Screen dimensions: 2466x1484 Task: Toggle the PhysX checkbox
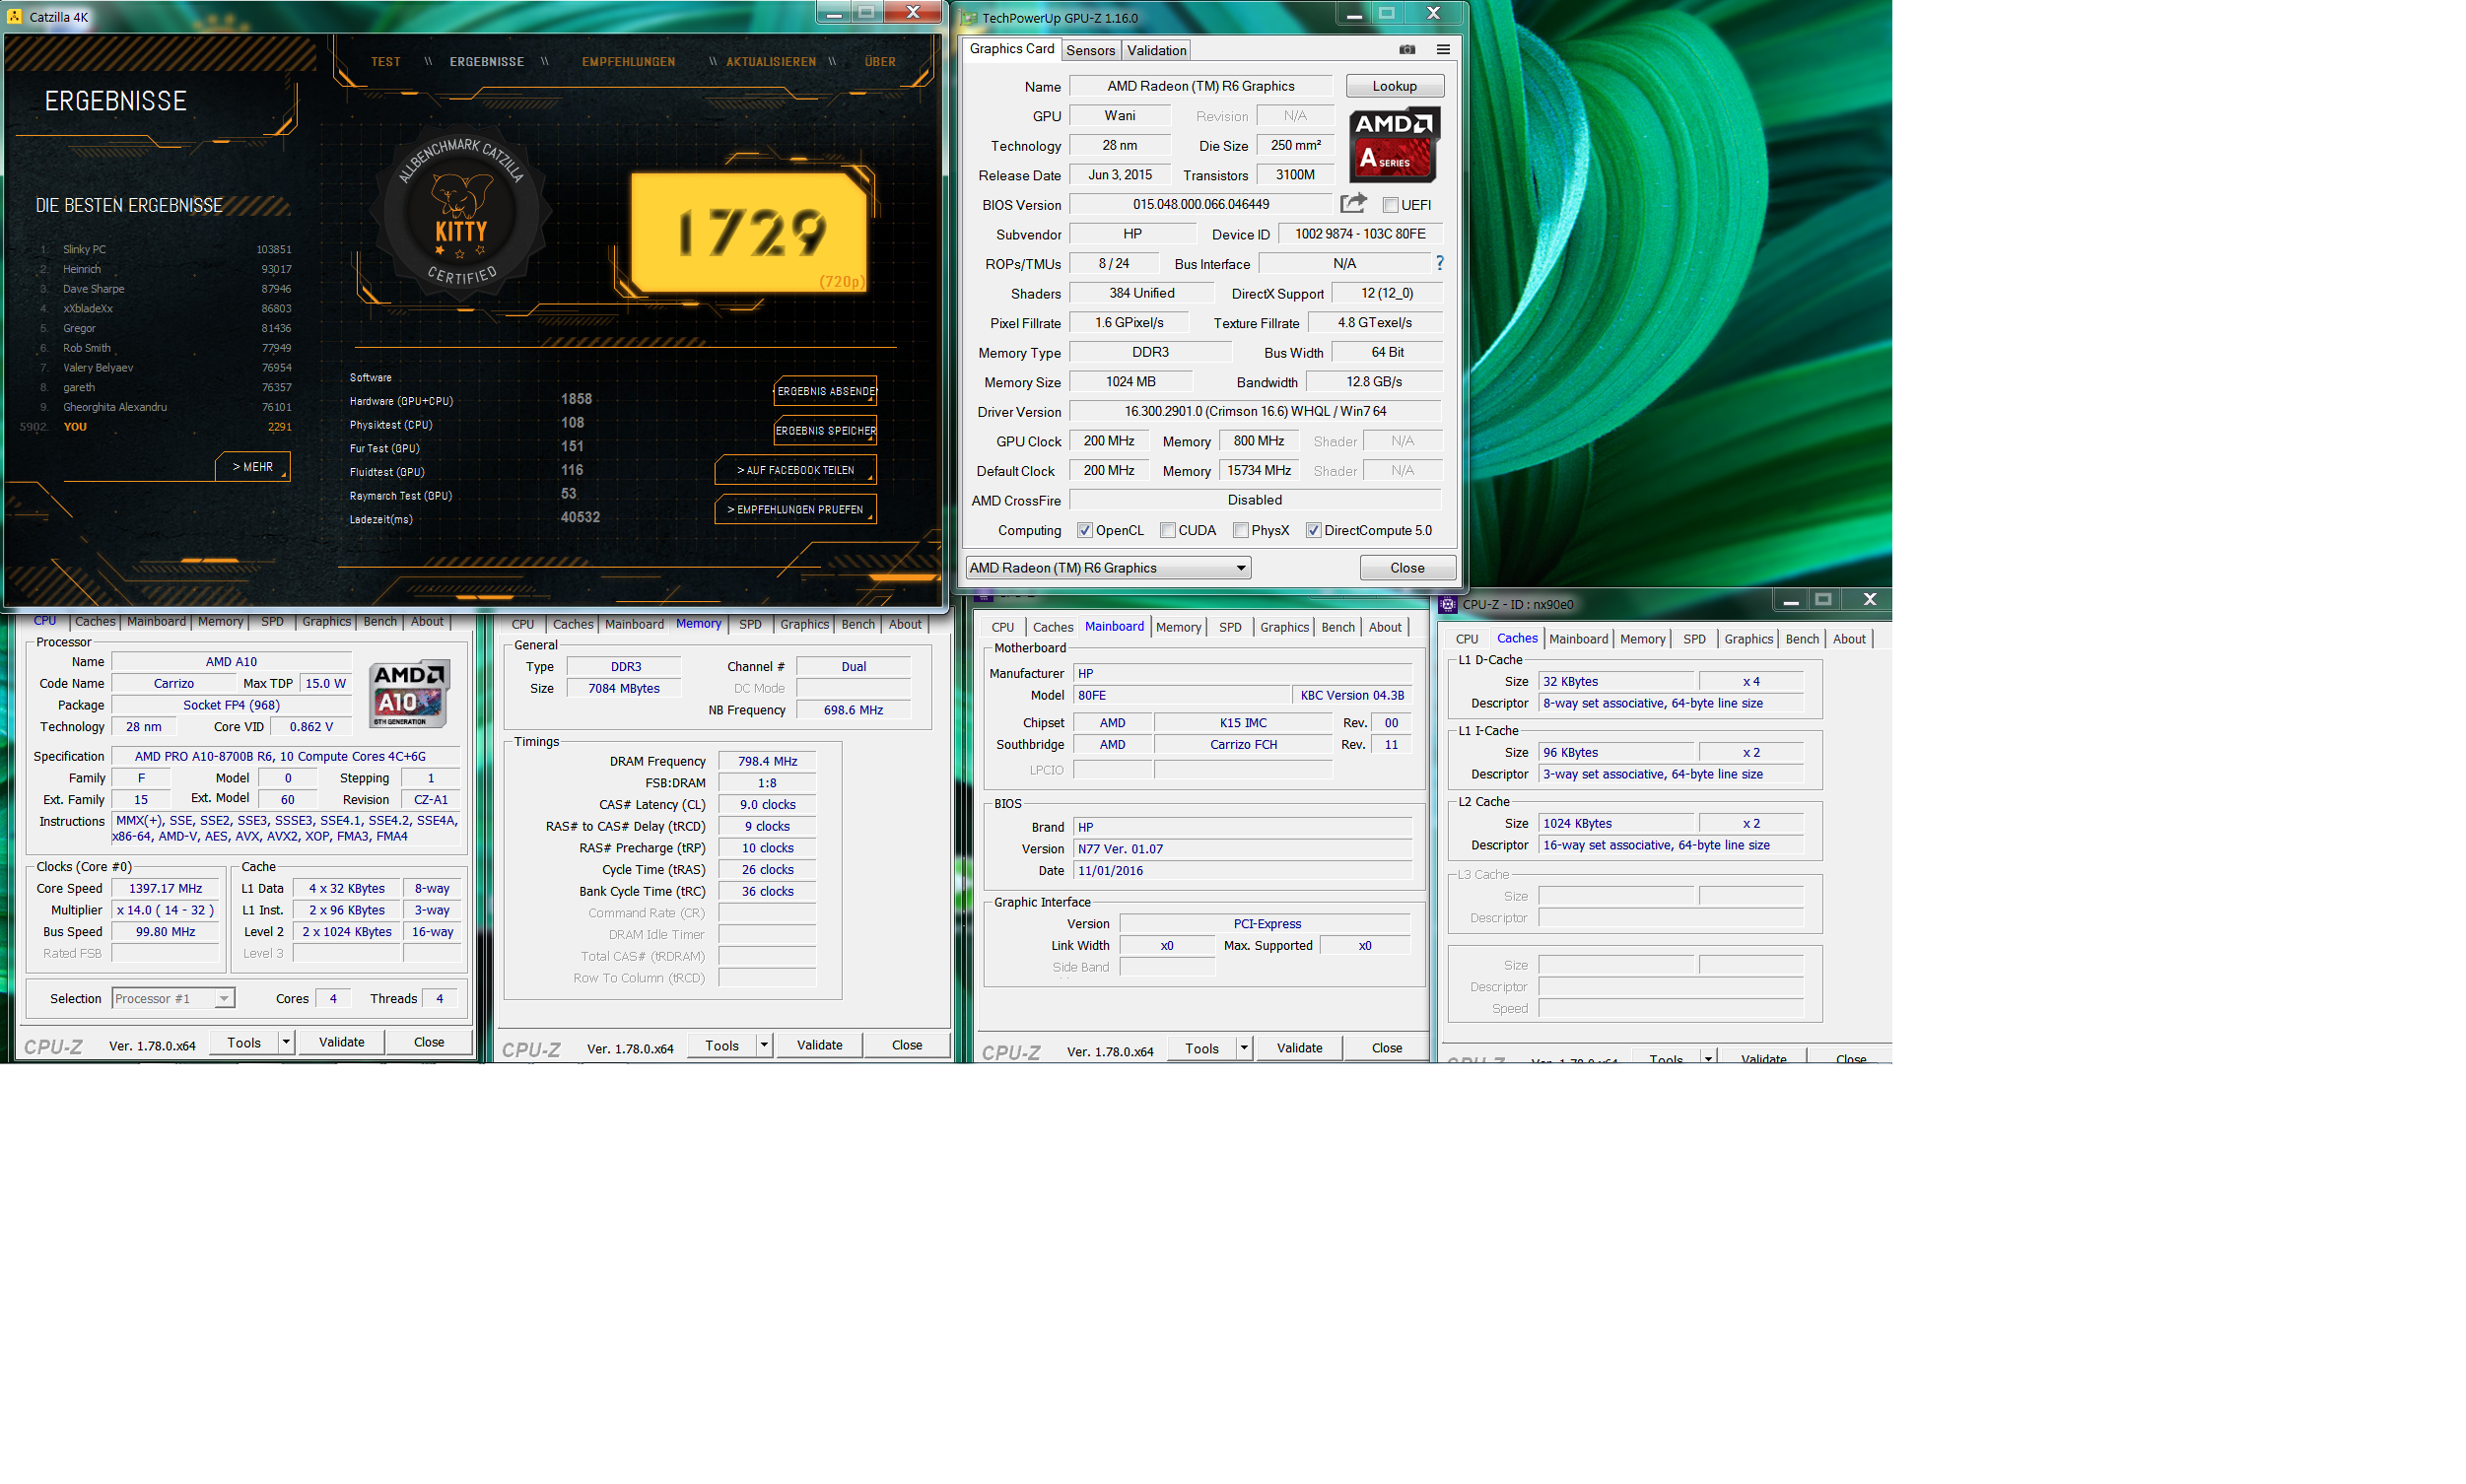click(x=1240, y=531)
